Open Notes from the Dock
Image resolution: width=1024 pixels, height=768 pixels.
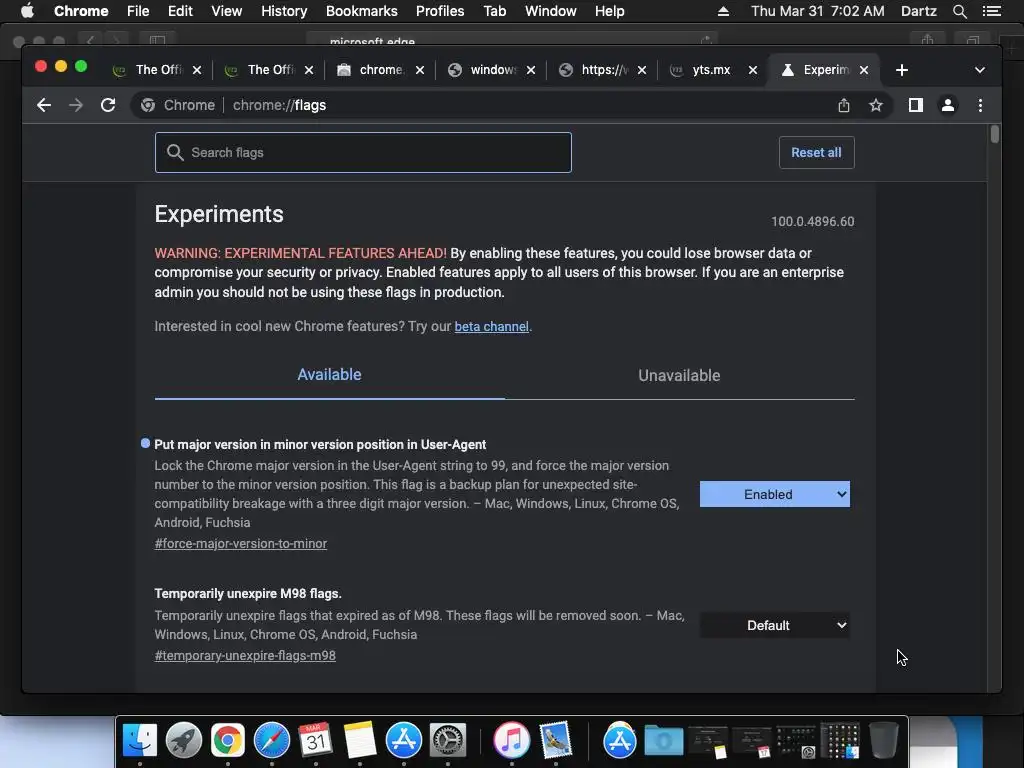point(360,740)
